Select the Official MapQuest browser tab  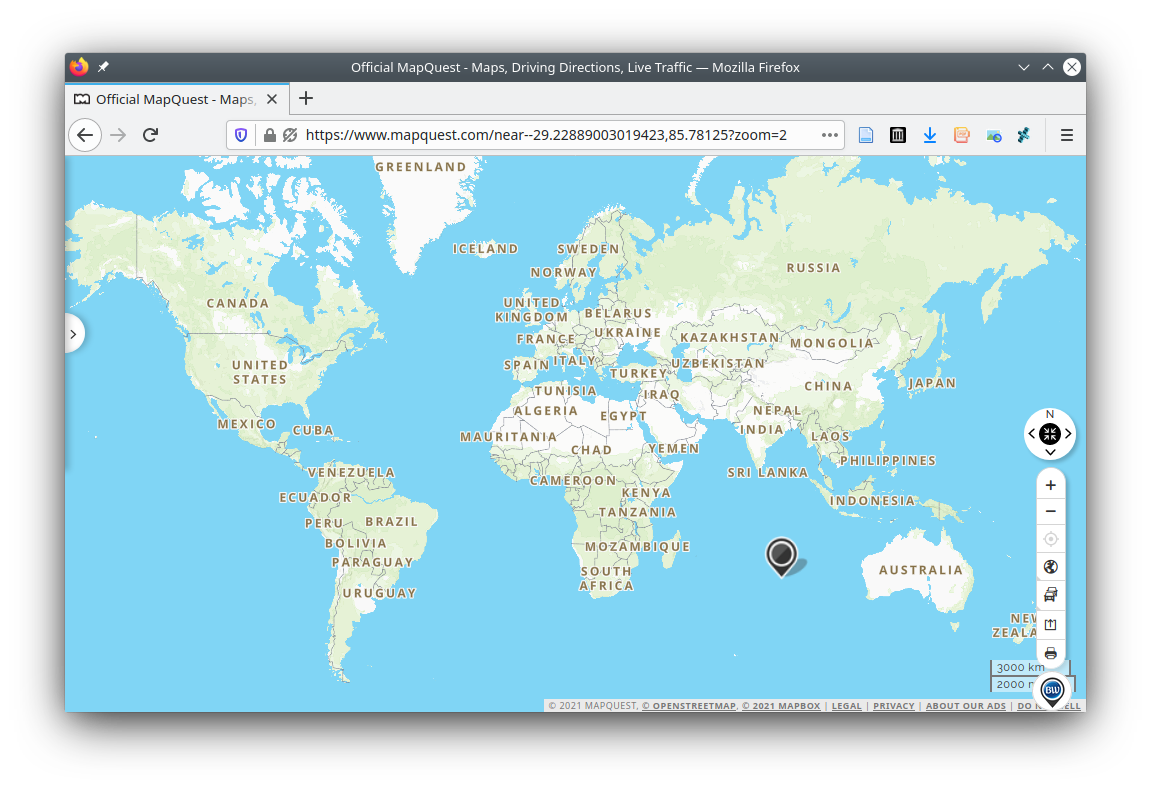tap(177, 99)
